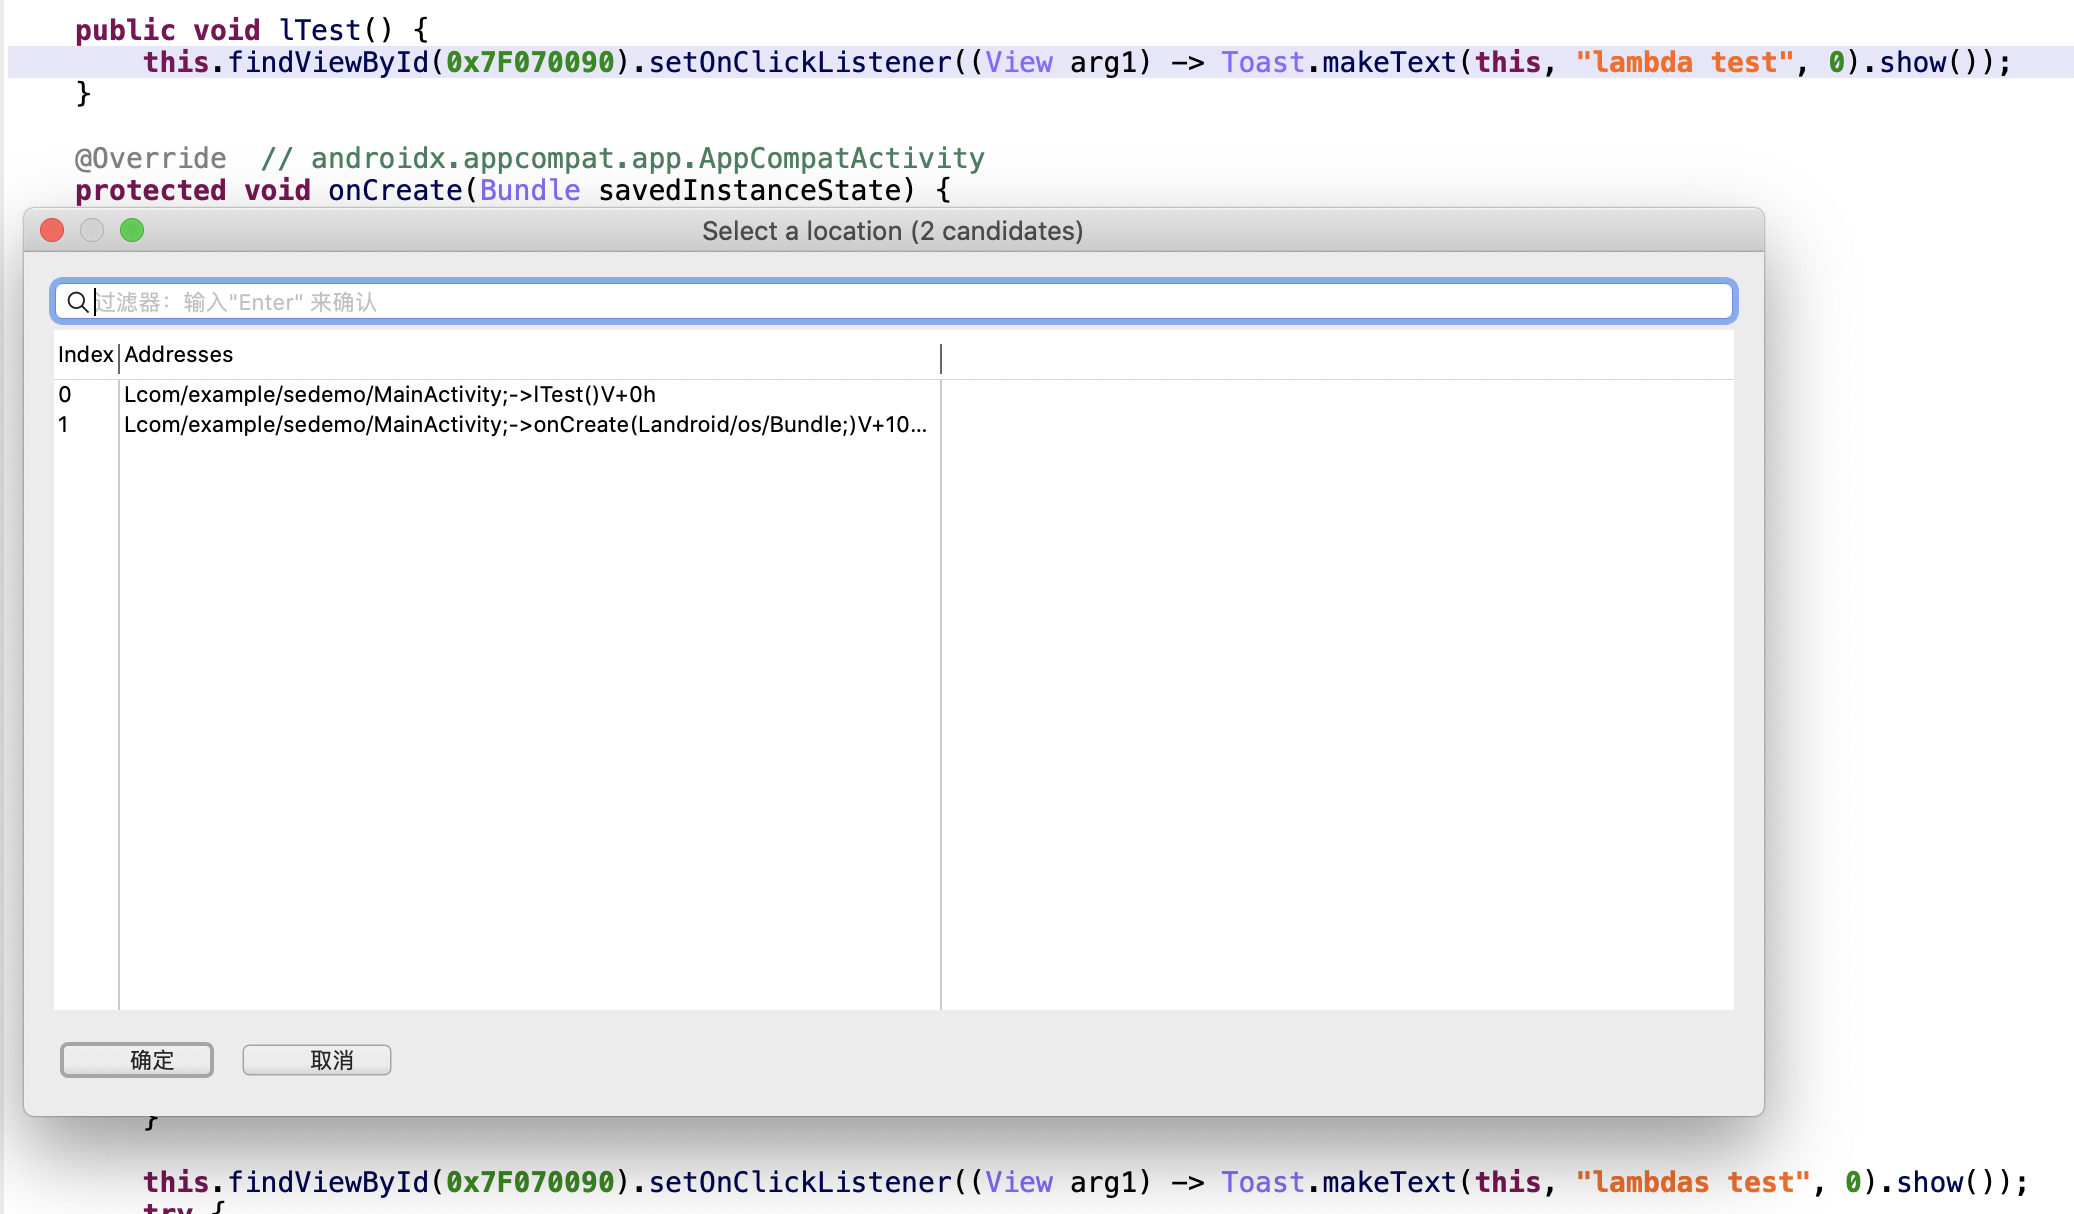
Task: Click the dialog title bar text
Action: tap(892, 231)
